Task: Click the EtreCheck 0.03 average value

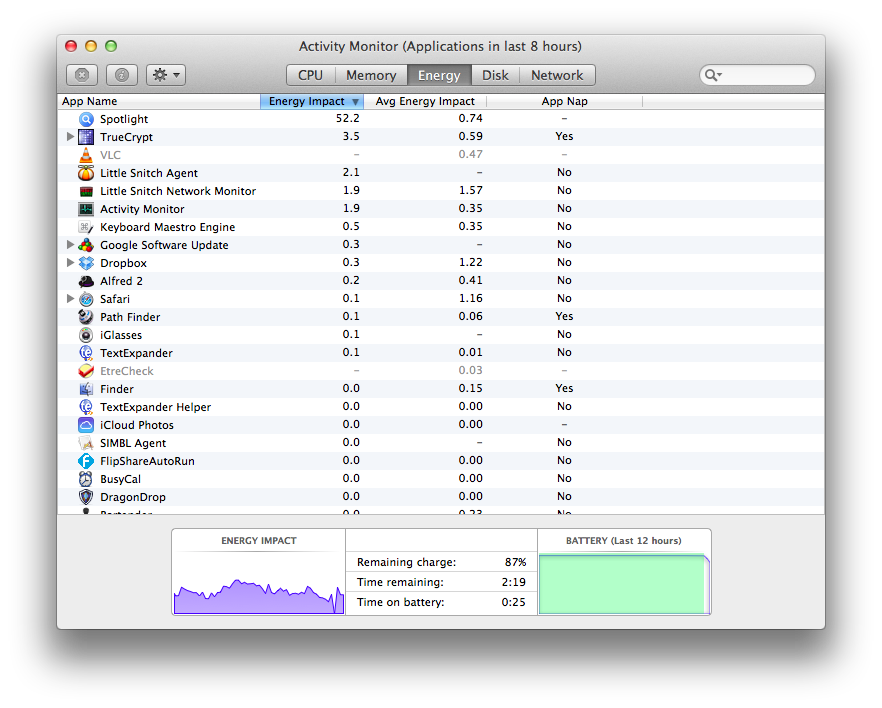Action: 470,370
